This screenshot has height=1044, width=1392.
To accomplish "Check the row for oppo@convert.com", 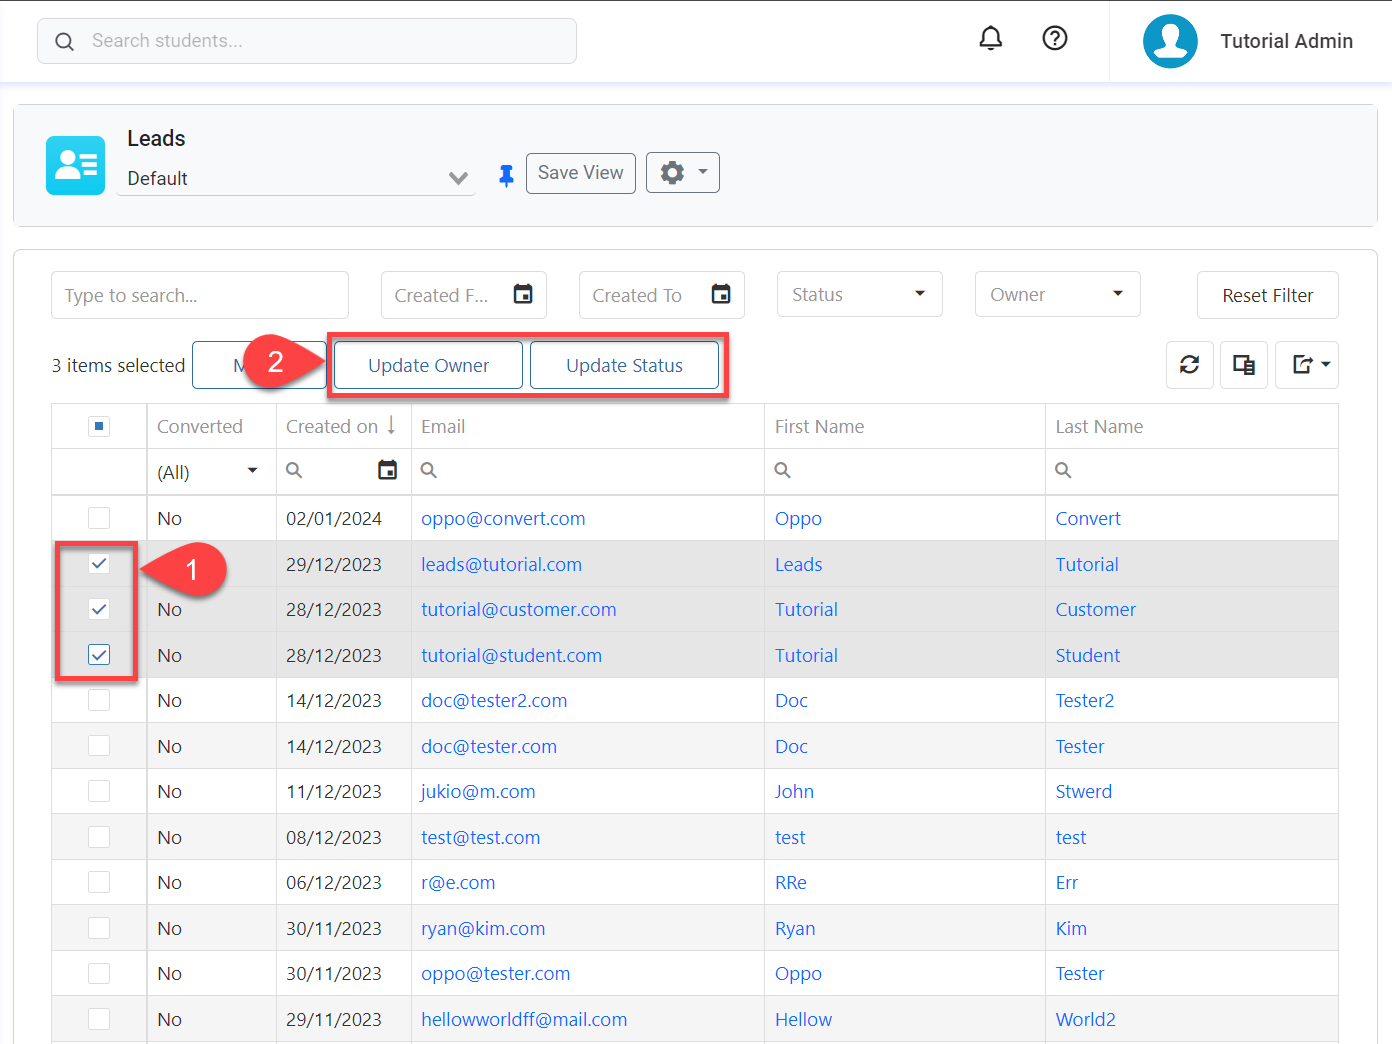I will click(x=99, y=518).
